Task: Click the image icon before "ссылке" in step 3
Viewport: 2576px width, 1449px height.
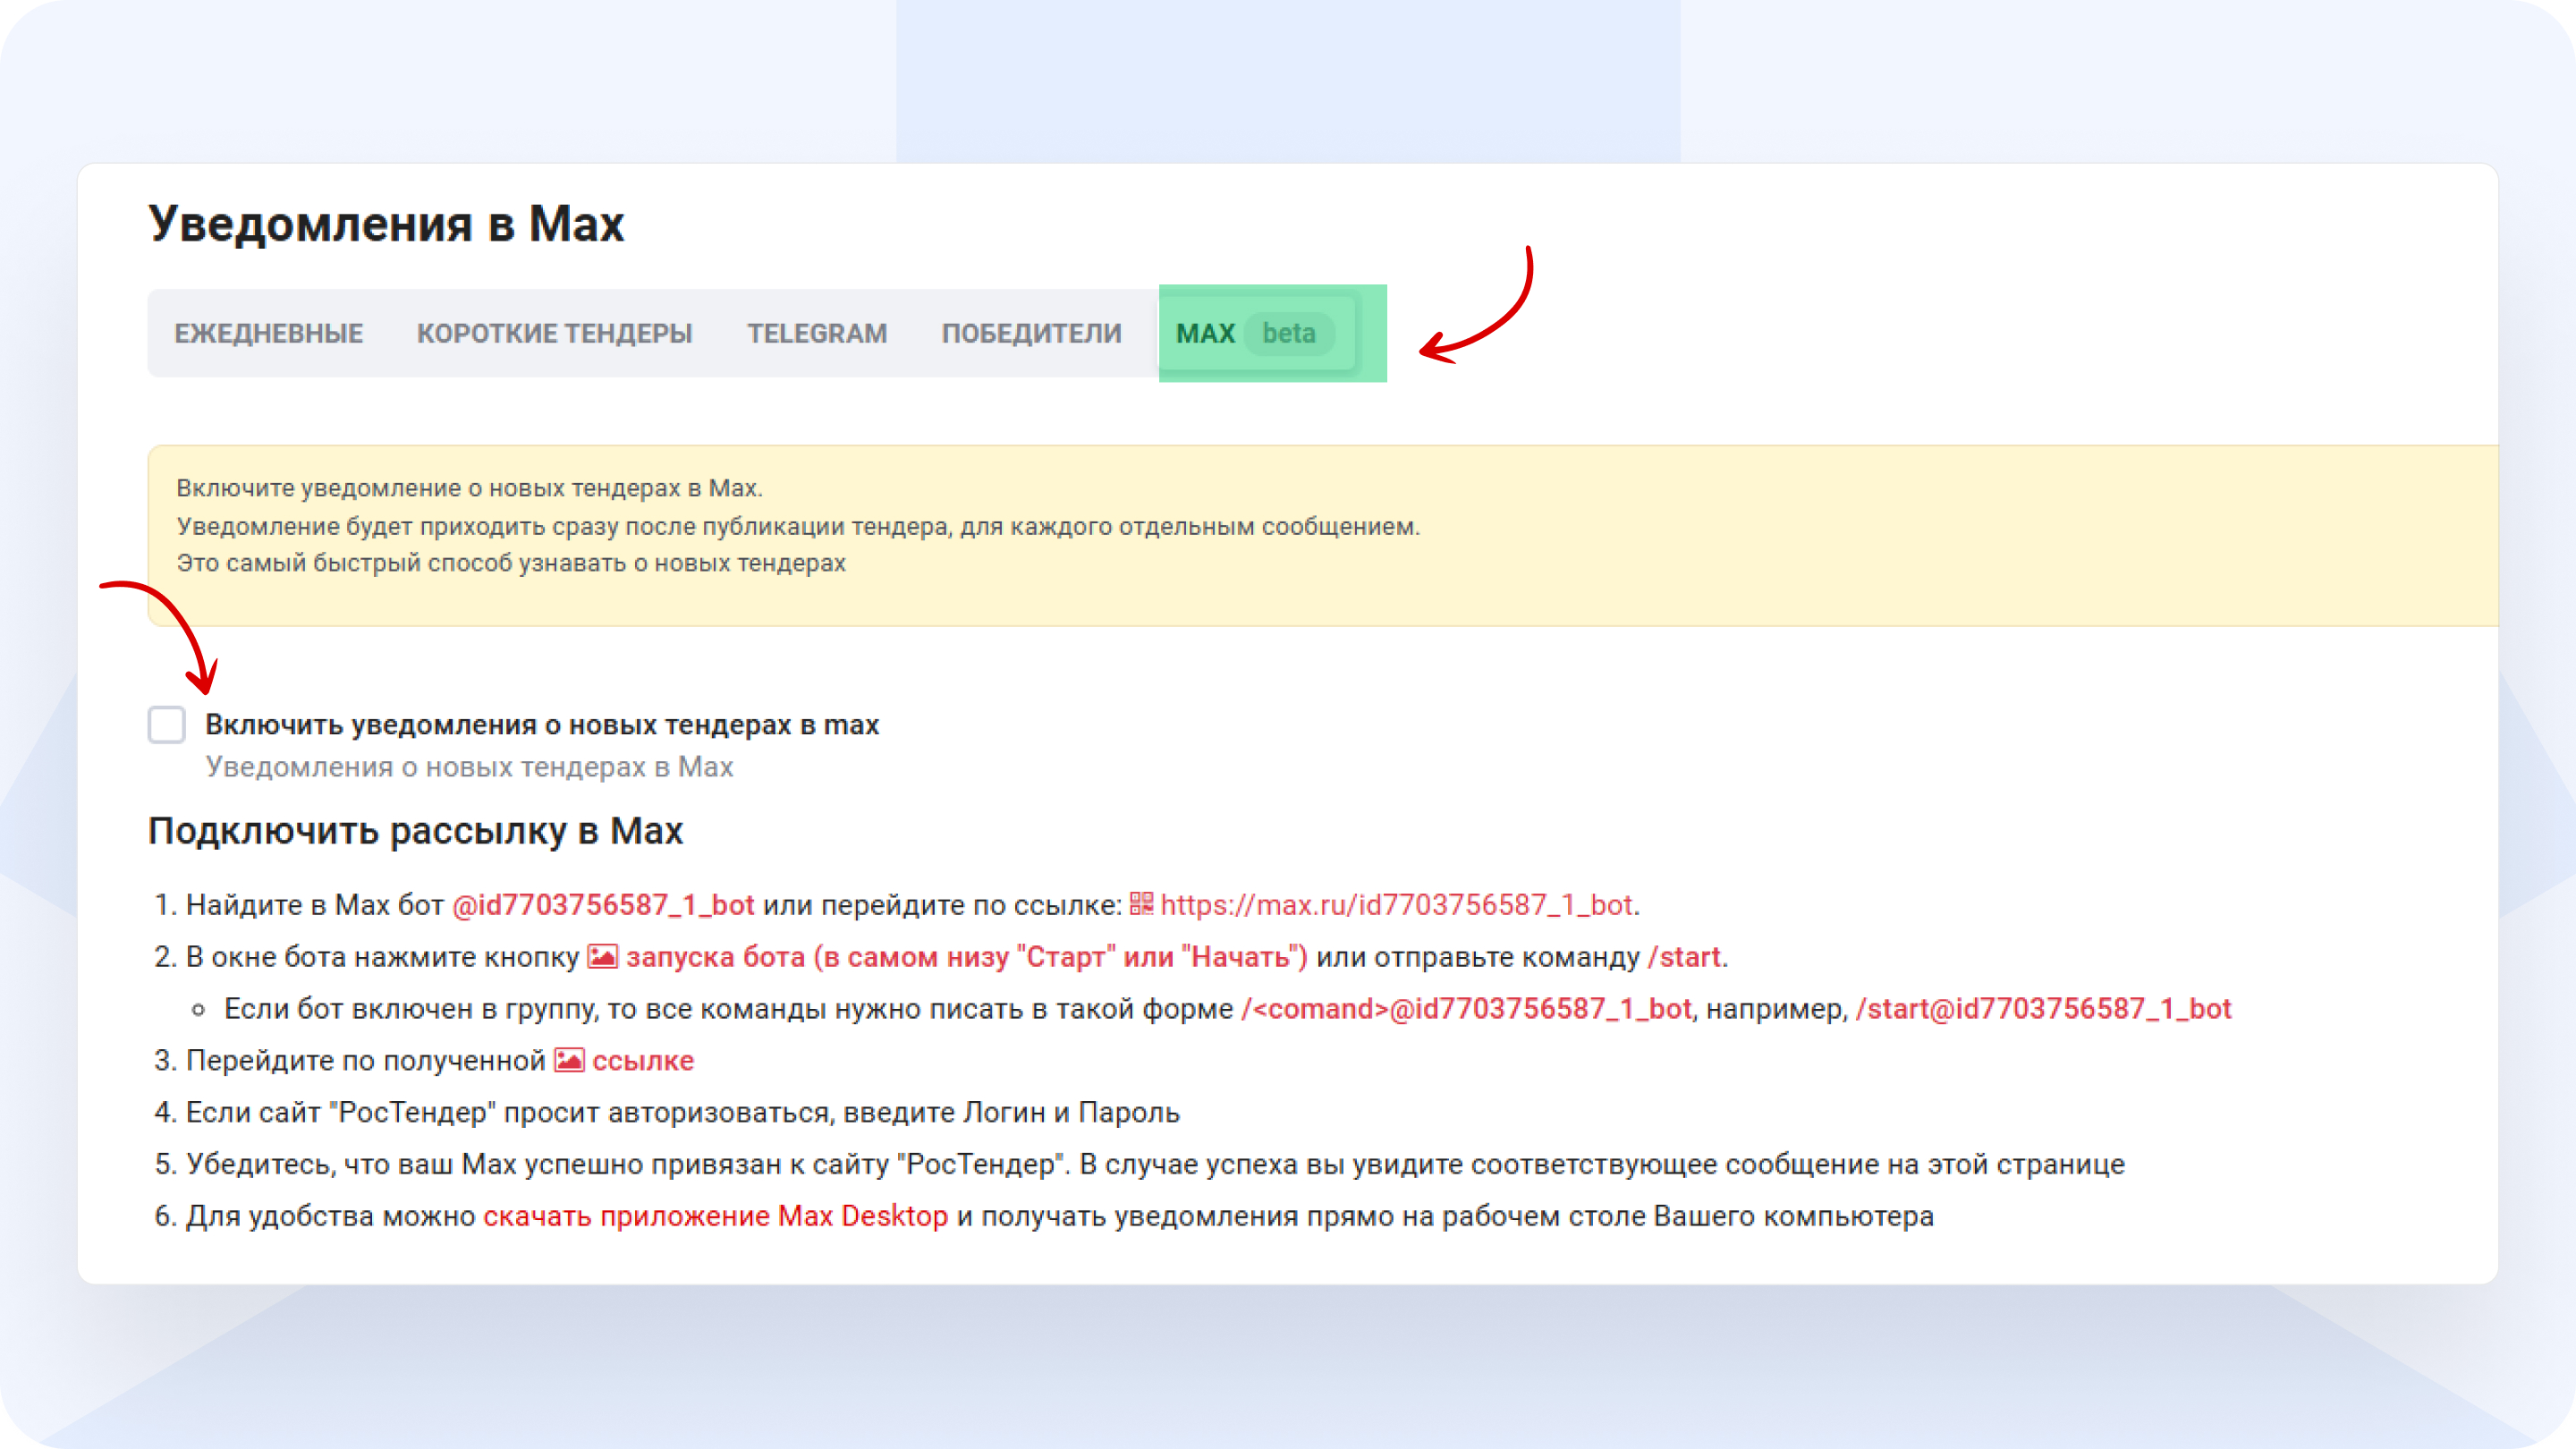Action: [x=569, y=1060]
